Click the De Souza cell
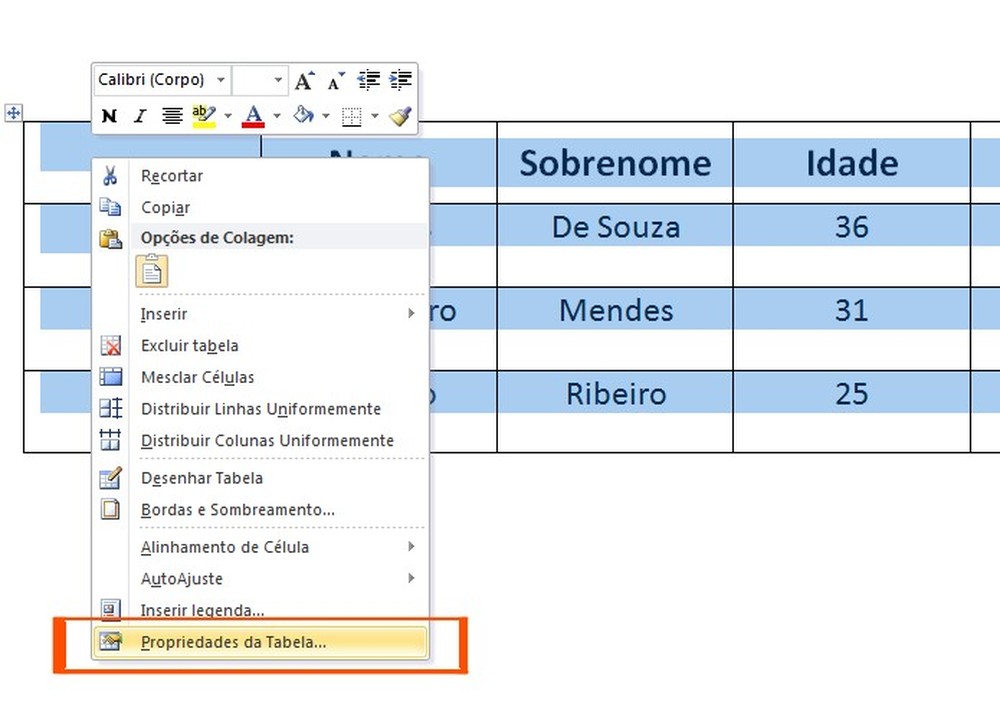Viewport: 1000px width, 711px height. pos(615,246)
